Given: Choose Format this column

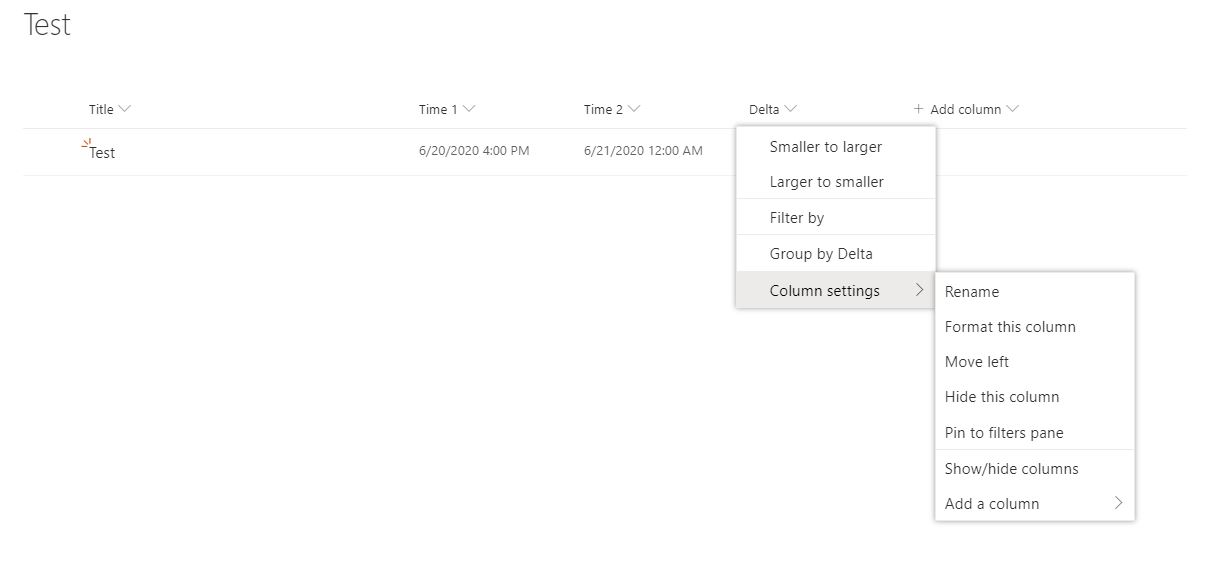Looking at the screenshot, I should click(x=1010, y=327).
